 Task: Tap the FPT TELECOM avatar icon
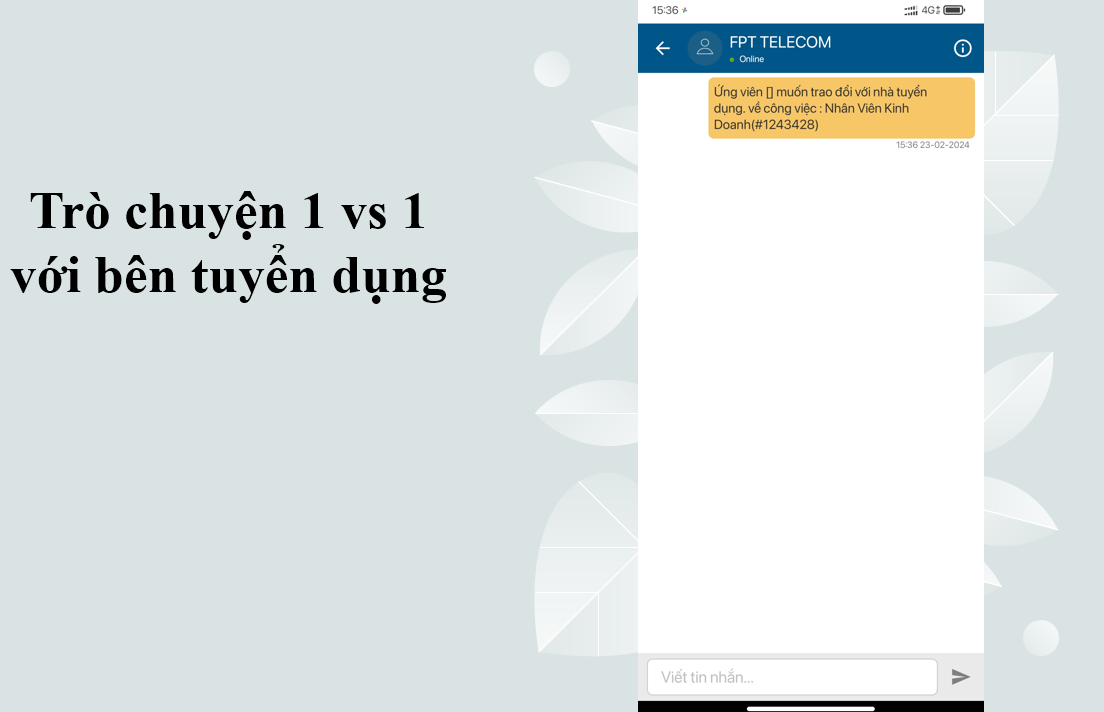(x=704, y=48)
